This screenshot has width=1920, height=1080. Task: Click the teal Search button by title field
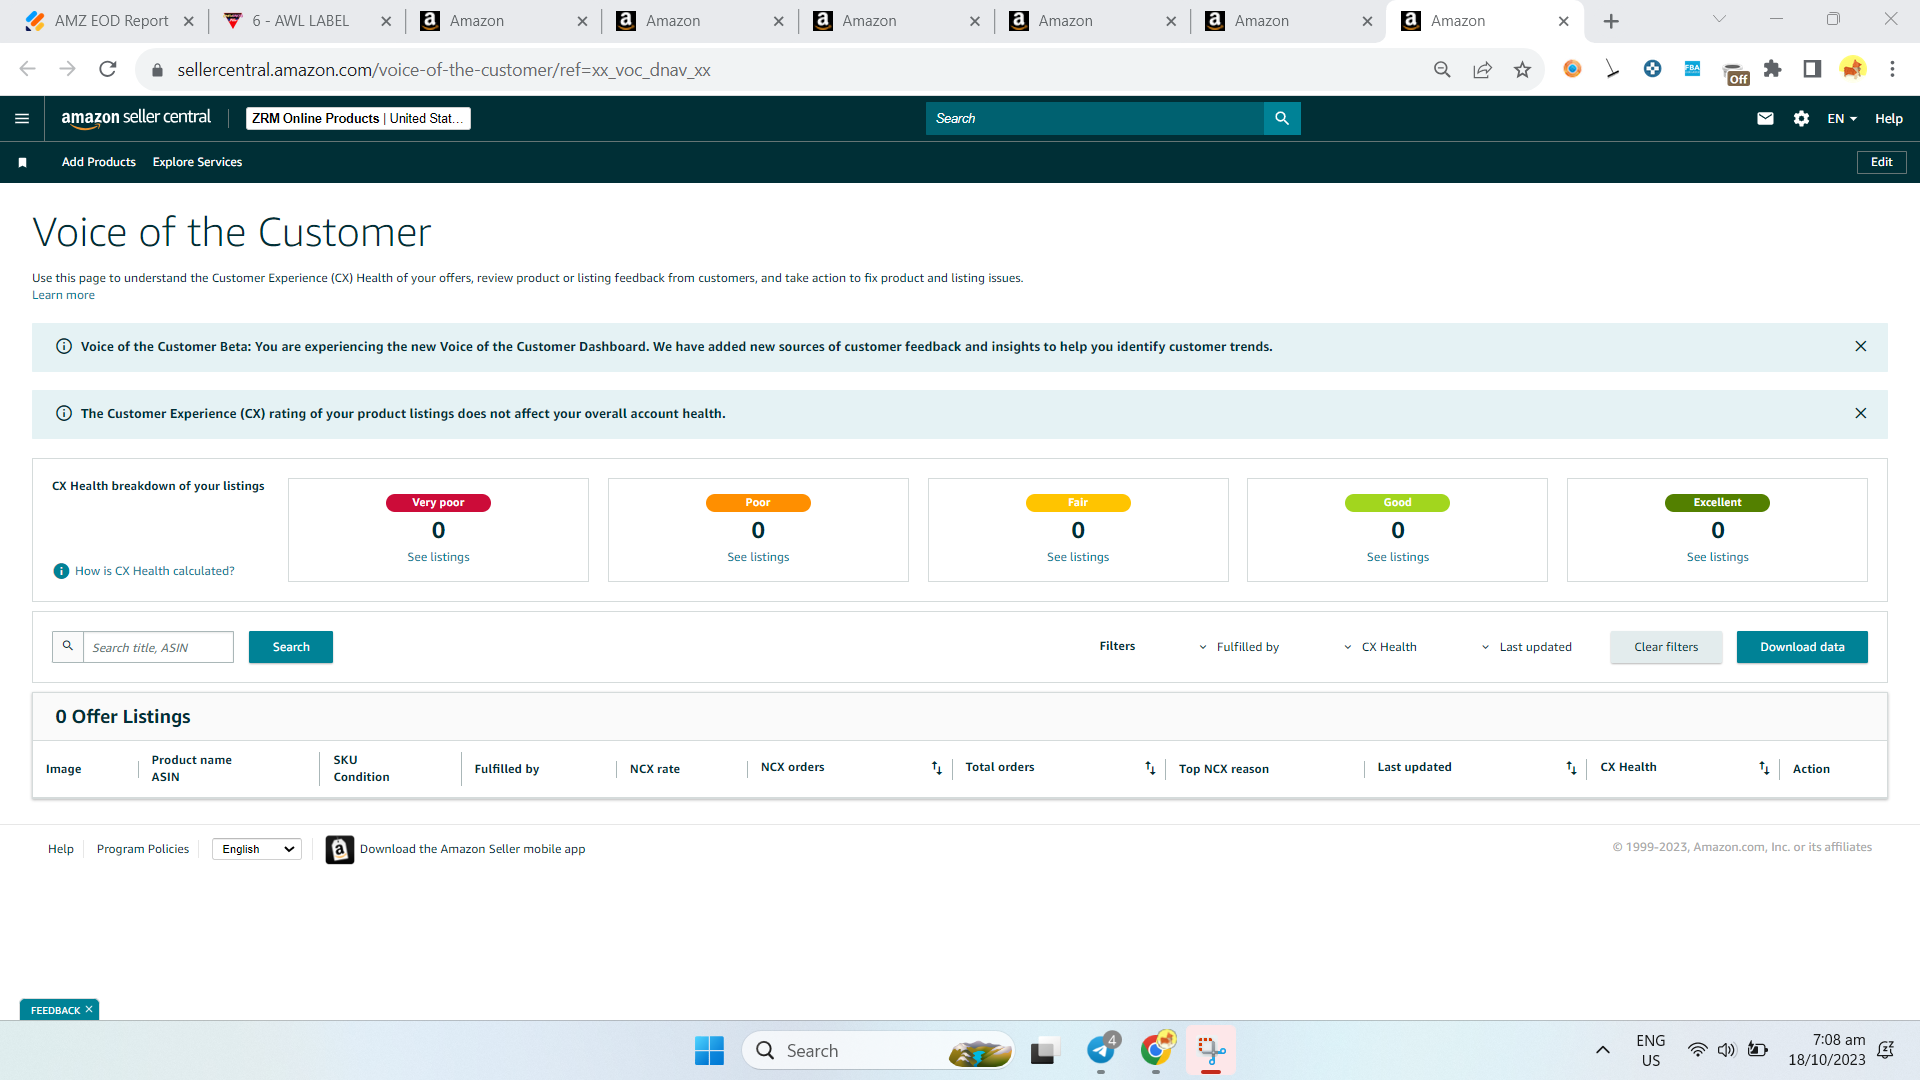(x=291, y=647)
